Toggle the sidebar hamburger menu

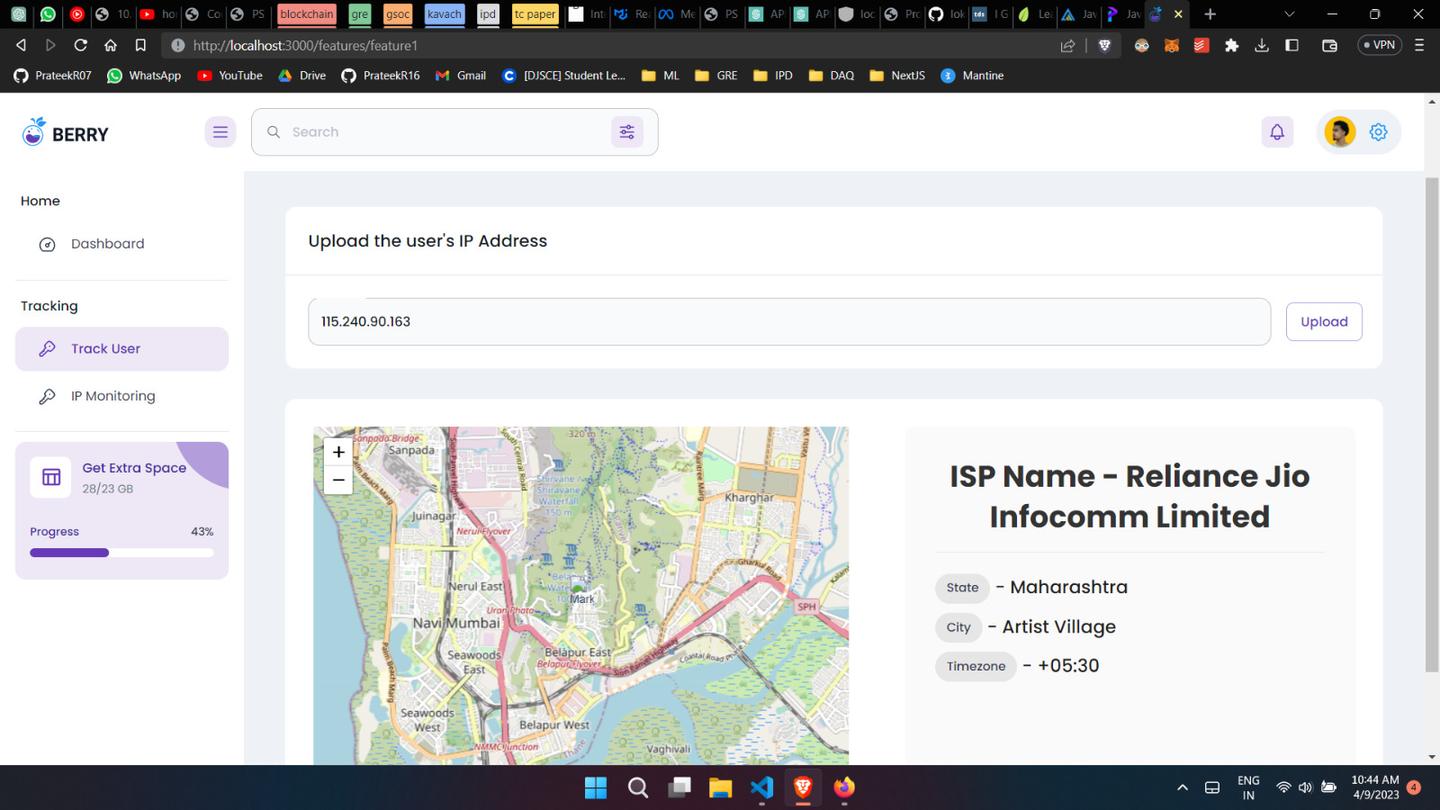click(x=220, y=132)
